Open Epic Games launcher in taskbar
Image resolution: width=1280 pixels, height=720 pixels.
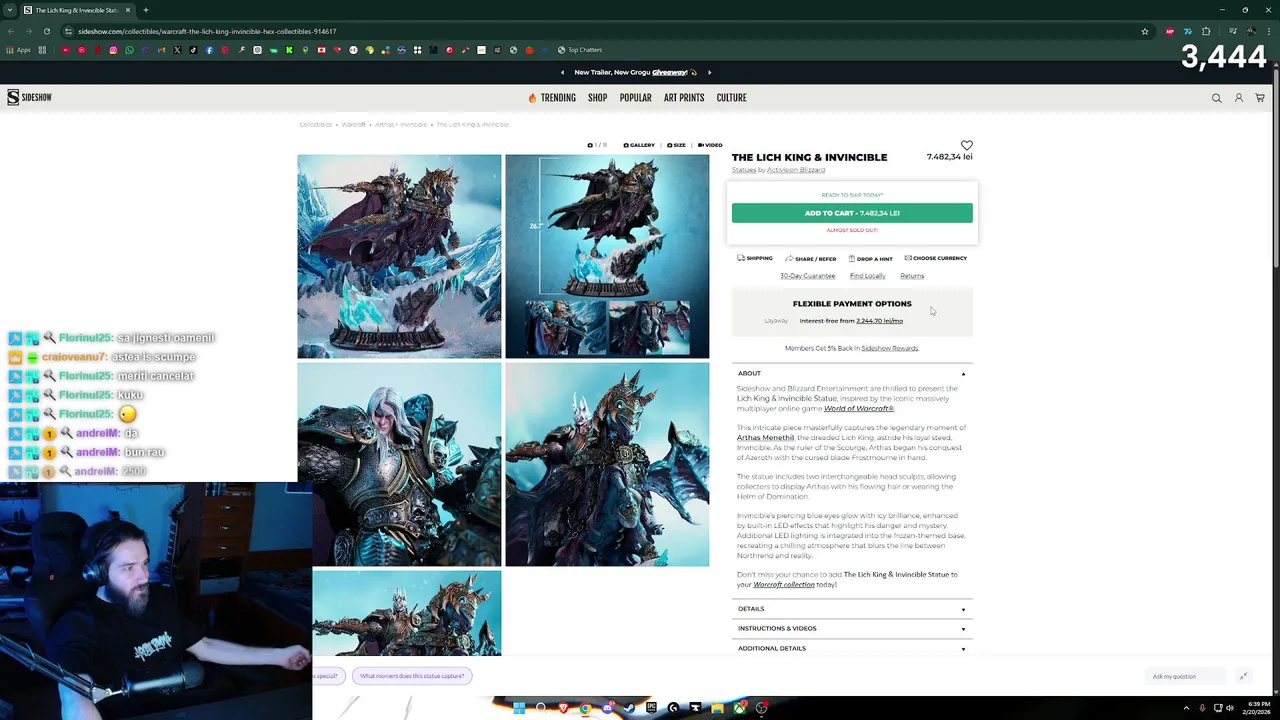click(651, 708)
